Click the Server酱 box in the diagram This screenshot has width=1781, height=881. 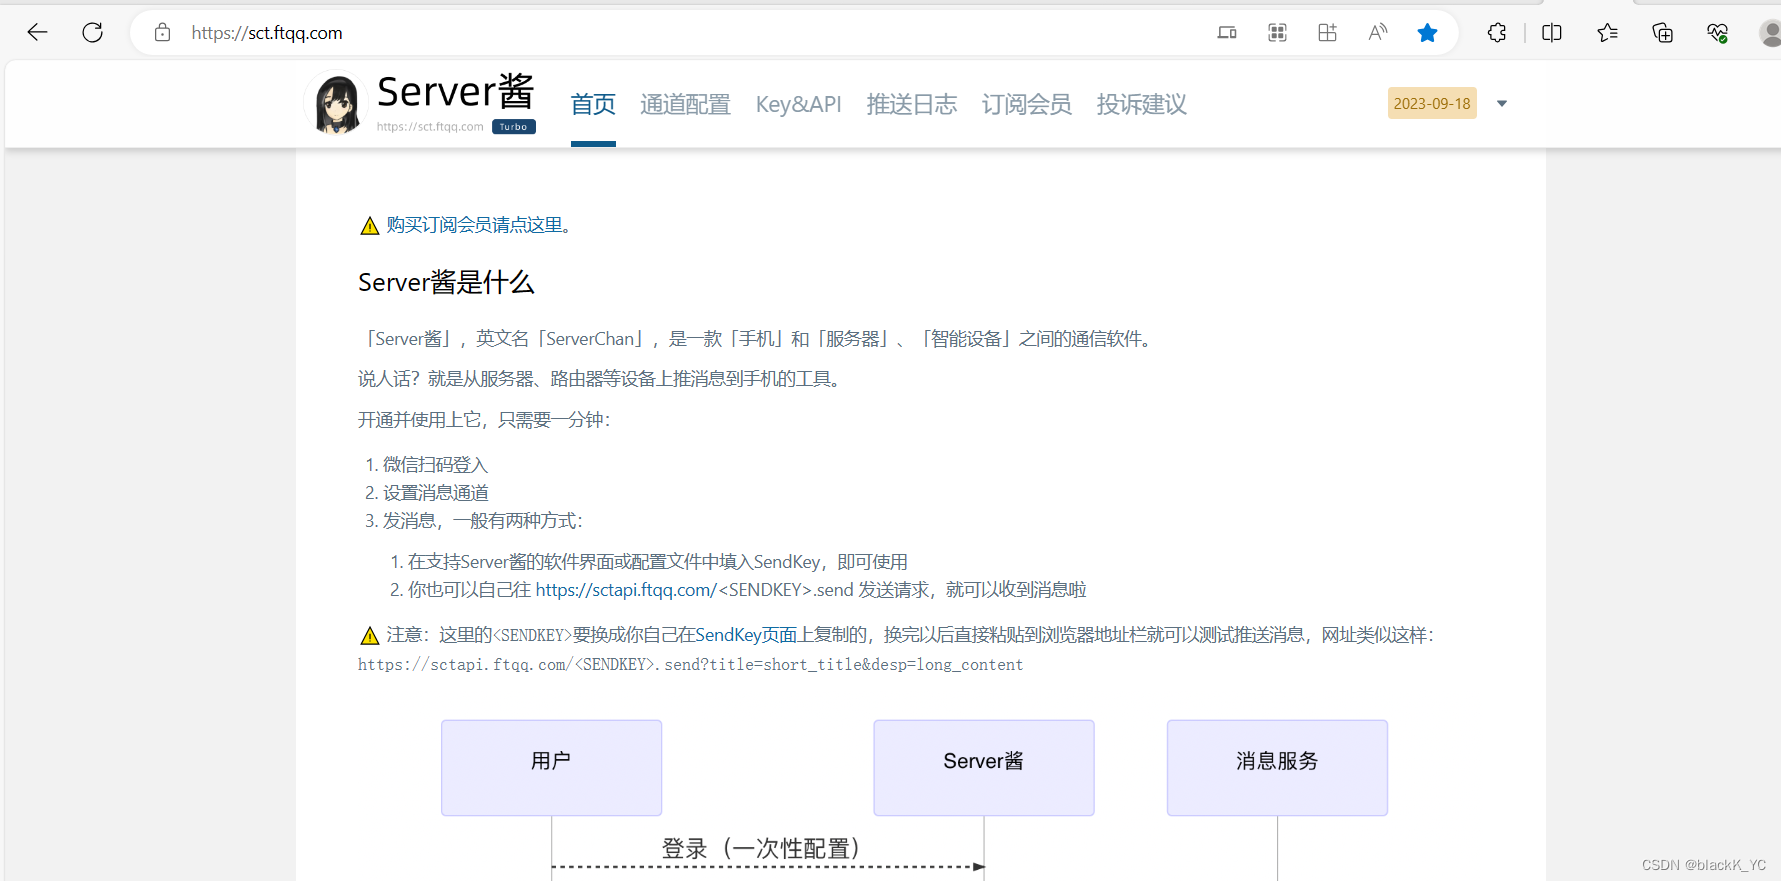tap(984, 768)
